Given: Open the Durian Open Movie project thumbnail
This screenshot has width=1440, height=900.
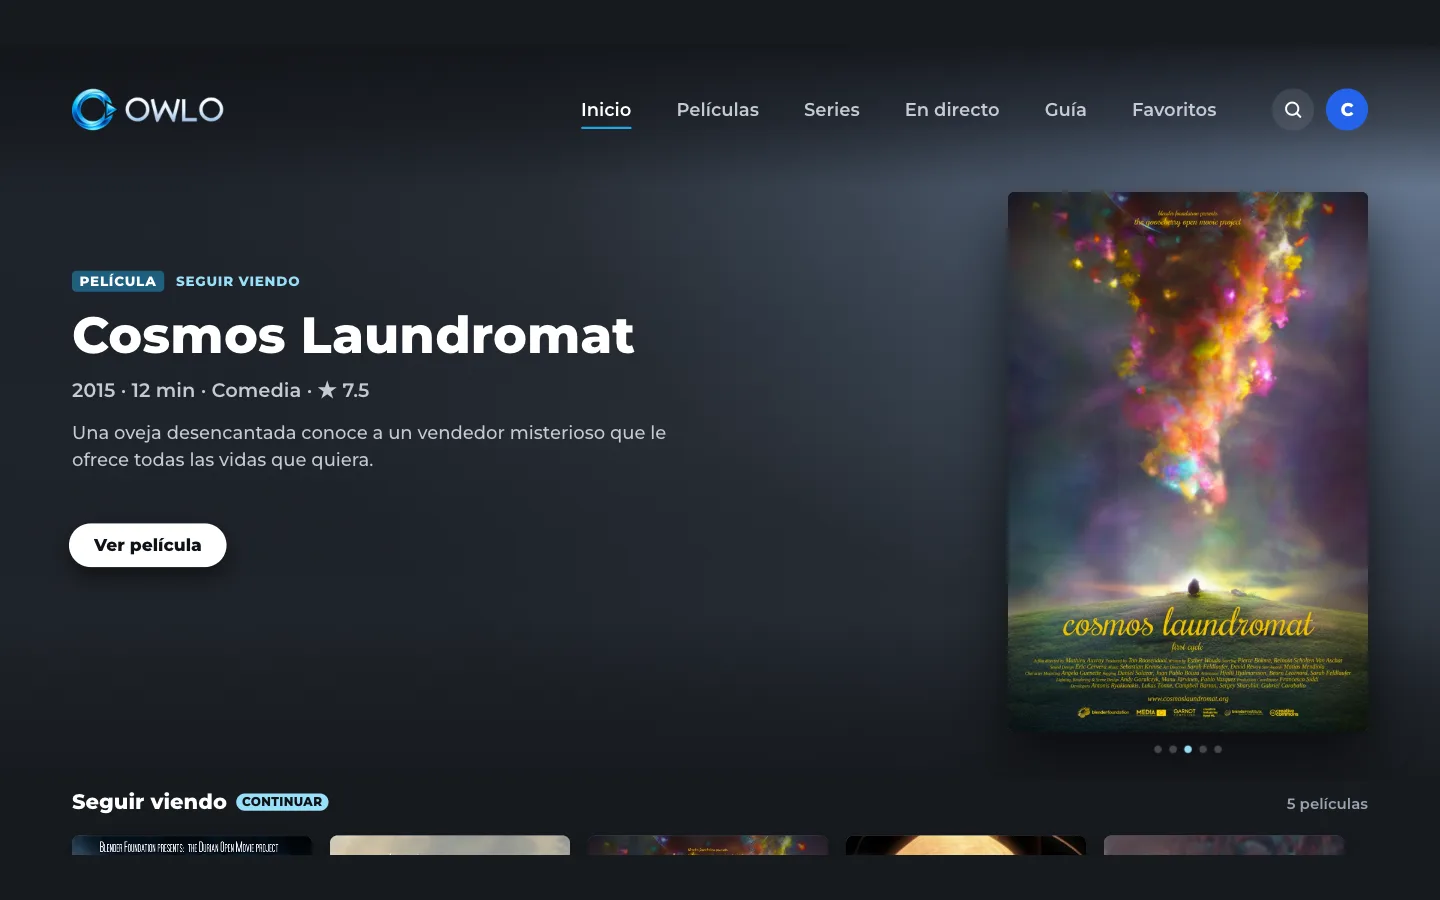Looking at the screenshot, I should tap(192, 845).
